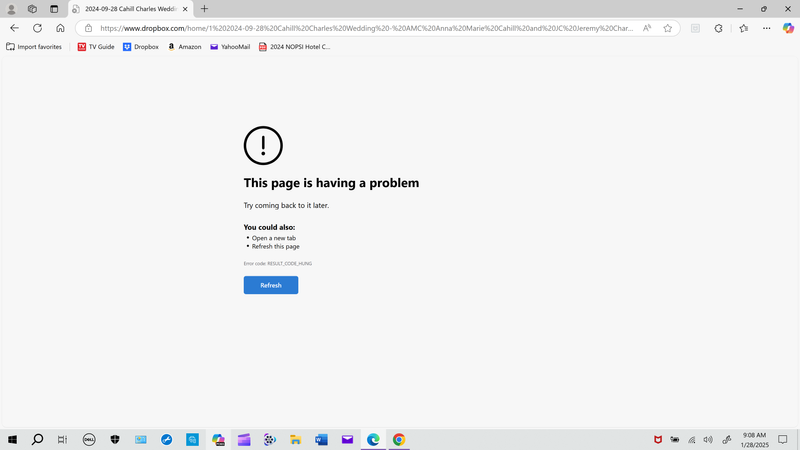Screen dimensions: 800x450
Task: Select the Cahill Charles Wedding tab
Action: click(x=131, y=9)
